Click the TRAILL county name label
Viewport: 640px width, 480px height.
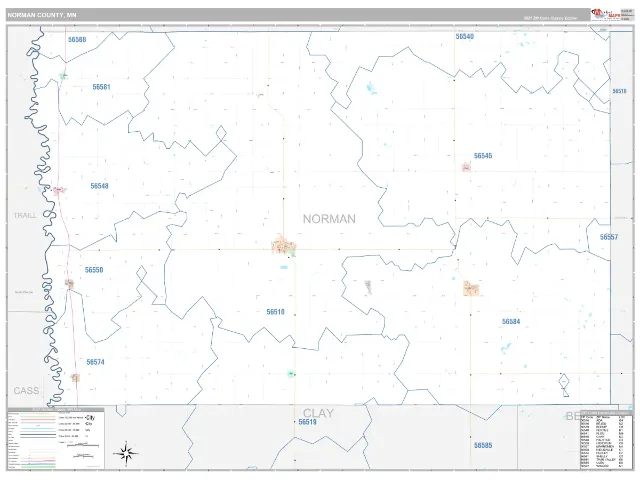25,216
